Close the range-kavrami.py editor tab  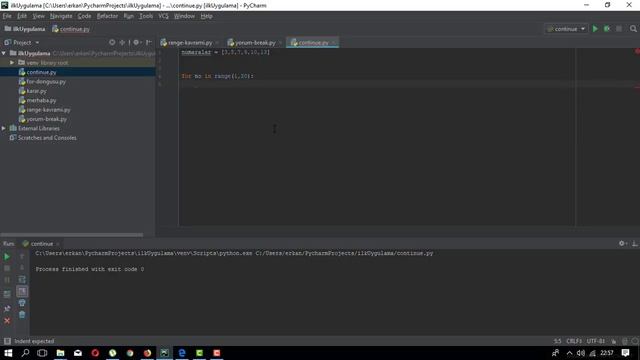pyautogui.click(x=217, y=42)
